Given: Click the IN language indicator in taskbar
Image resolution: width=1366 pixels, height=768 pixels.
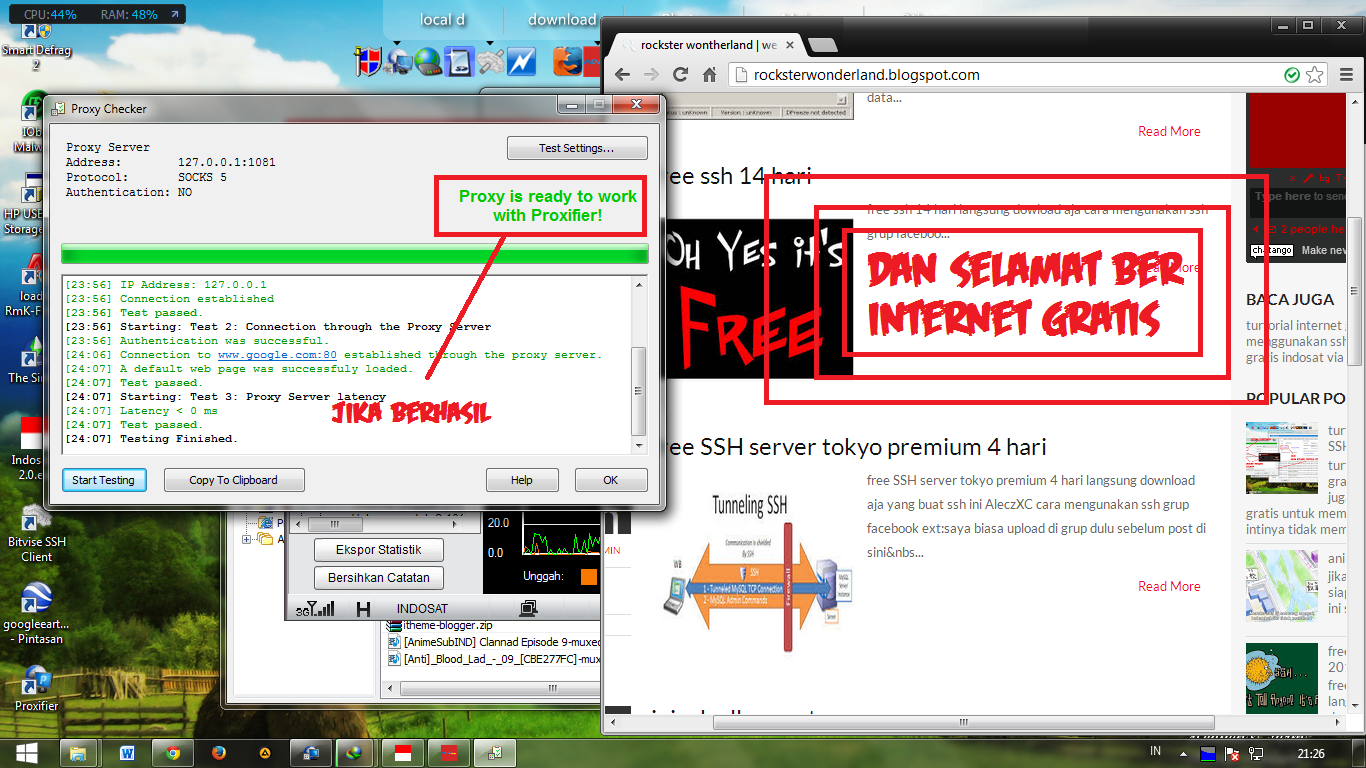Looking at the screenshot, I should [1156, 752].
